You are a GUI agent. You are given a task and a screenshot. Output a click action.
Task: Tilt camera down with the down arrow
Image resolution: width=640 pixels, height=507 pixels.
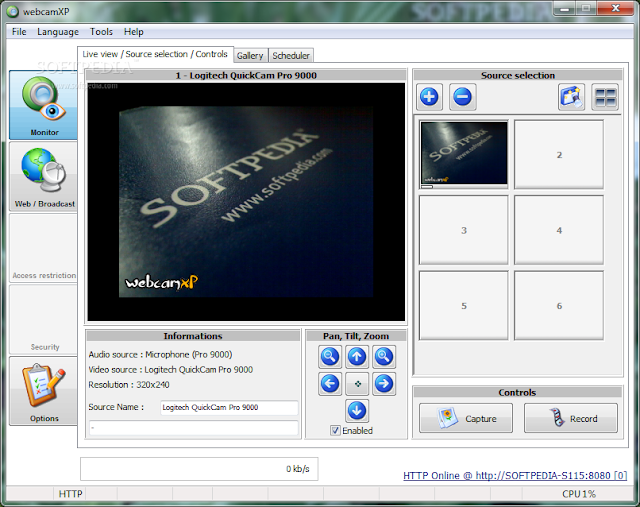coord(357,411)
